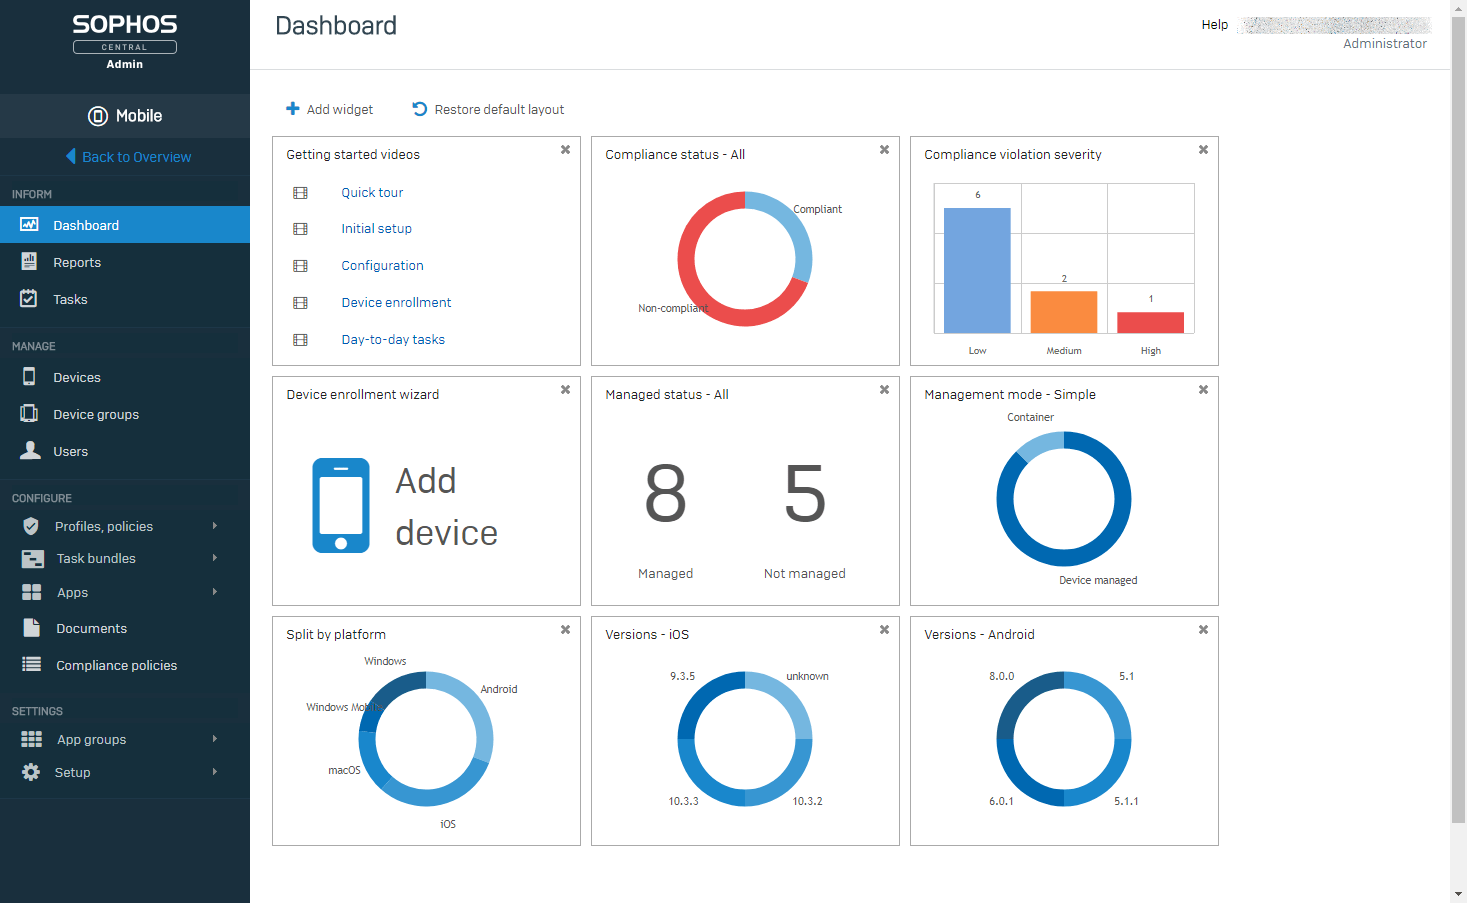Select the Users icon
This screenshot has height=903, width=1467.
click(x=30, y=450)
